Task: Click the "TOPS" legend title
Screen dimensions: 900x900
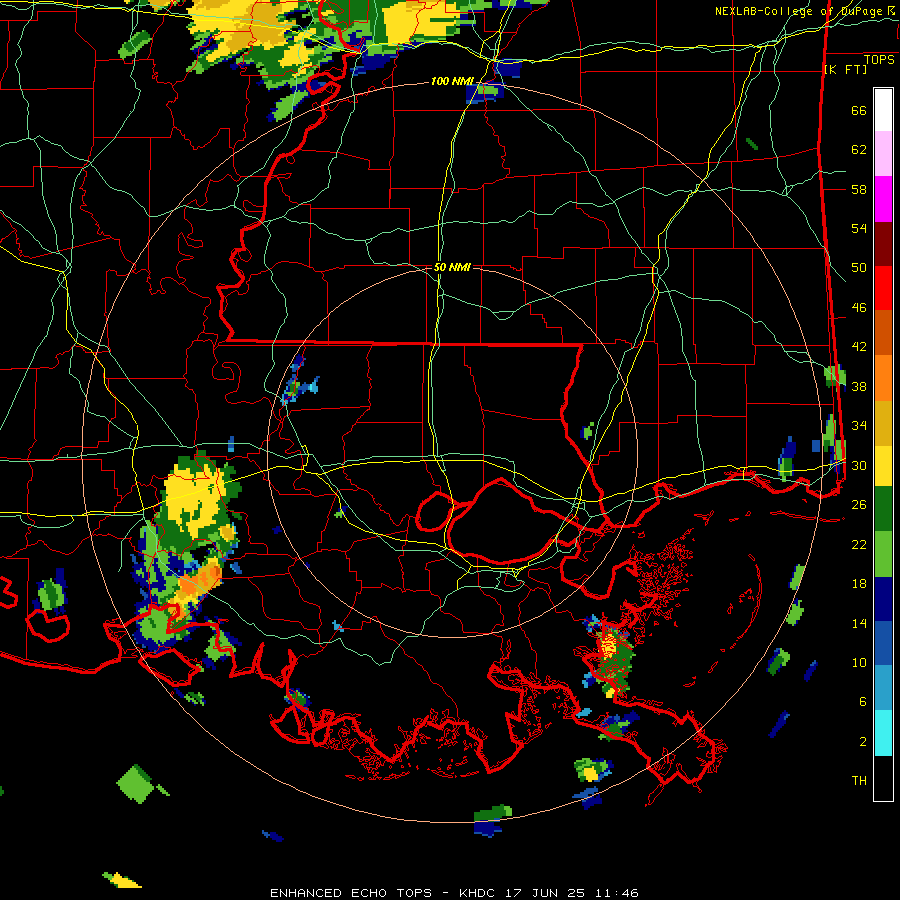Action: tap(879, 59)
